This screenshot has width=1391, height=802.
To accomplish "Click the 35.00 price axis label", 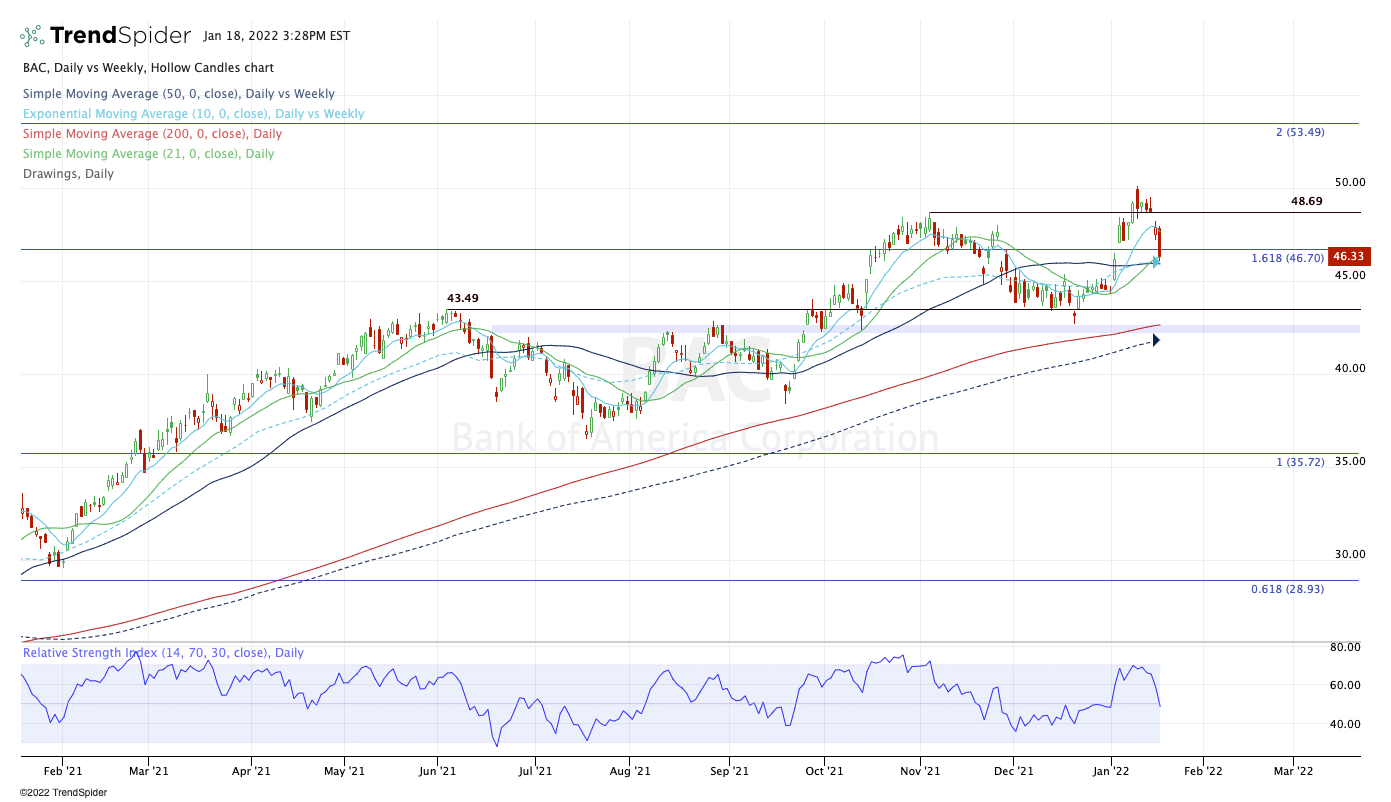I will pyautogui.click(x=1349, y=461).
